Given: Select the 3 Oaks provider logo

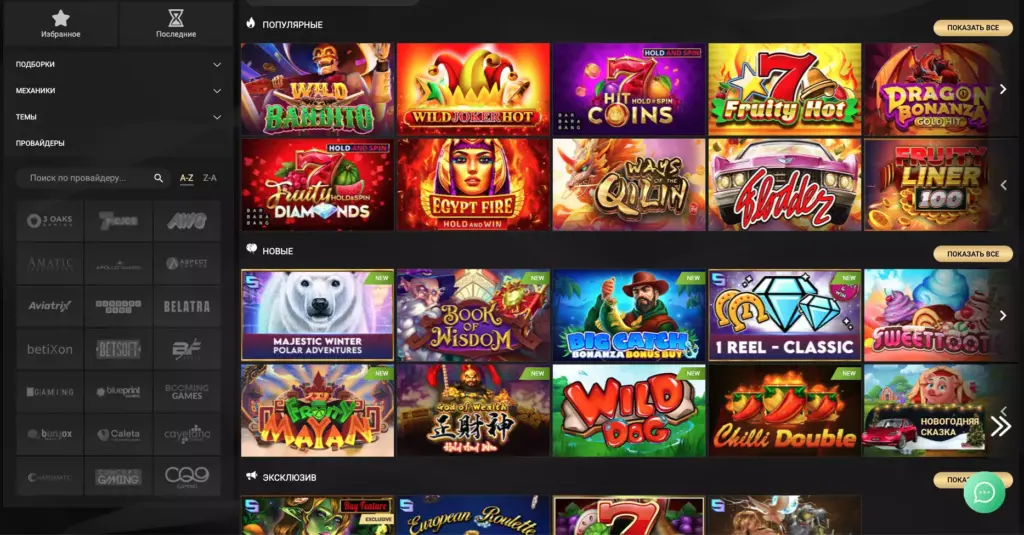Looking at the screenshot, I should tap(50, 221).
